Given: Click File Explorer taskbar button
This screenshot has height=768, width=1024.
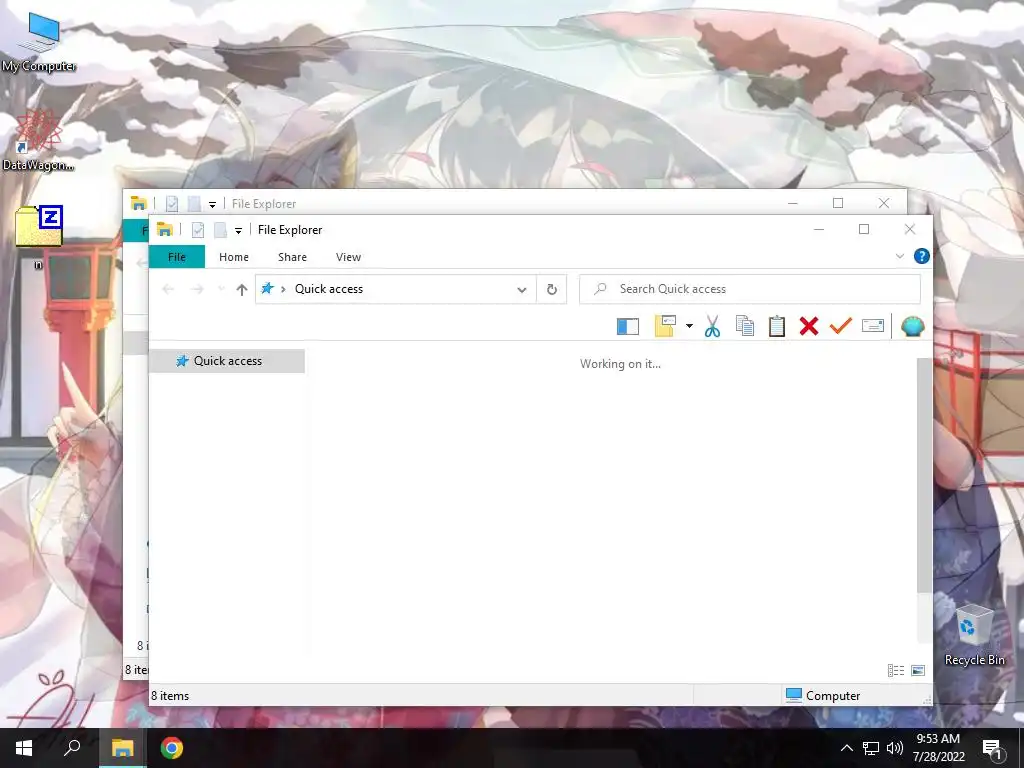Looking at the screenshot, I should pyautogui.click(x=122, y=748).
